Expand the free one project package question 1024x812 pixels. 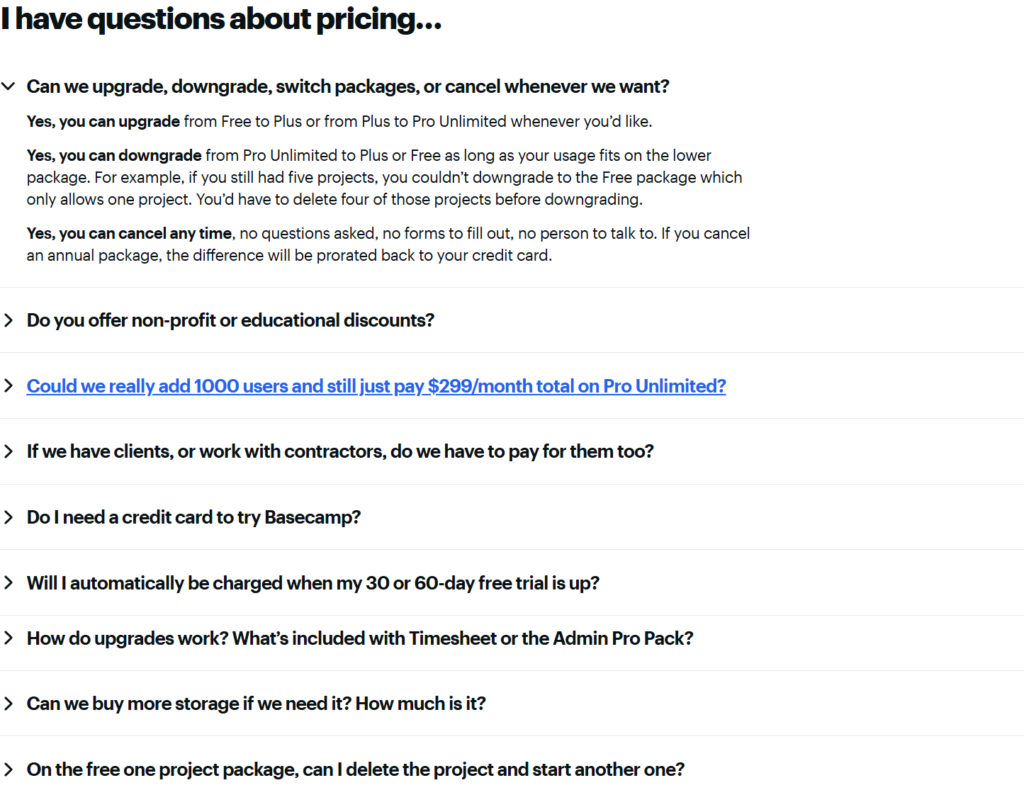356,769
